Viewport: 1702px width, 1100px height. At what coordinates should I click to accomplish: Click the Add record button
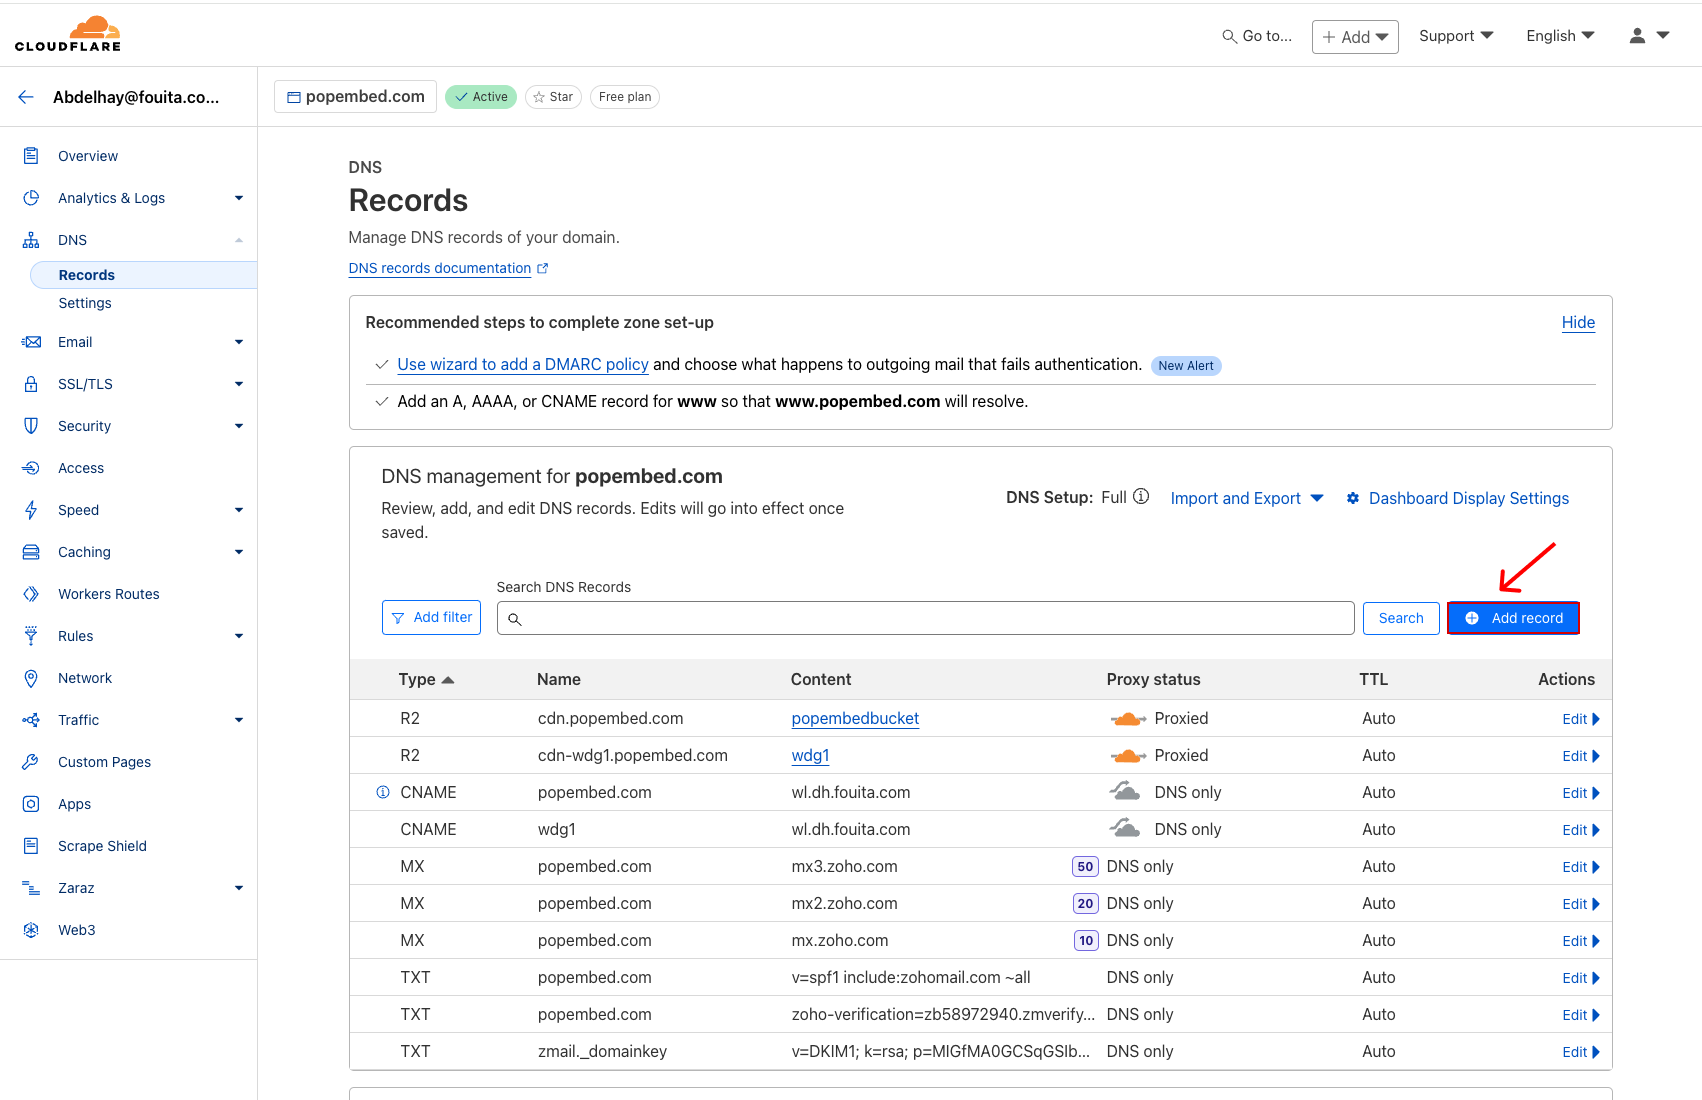pos(1513,618)
